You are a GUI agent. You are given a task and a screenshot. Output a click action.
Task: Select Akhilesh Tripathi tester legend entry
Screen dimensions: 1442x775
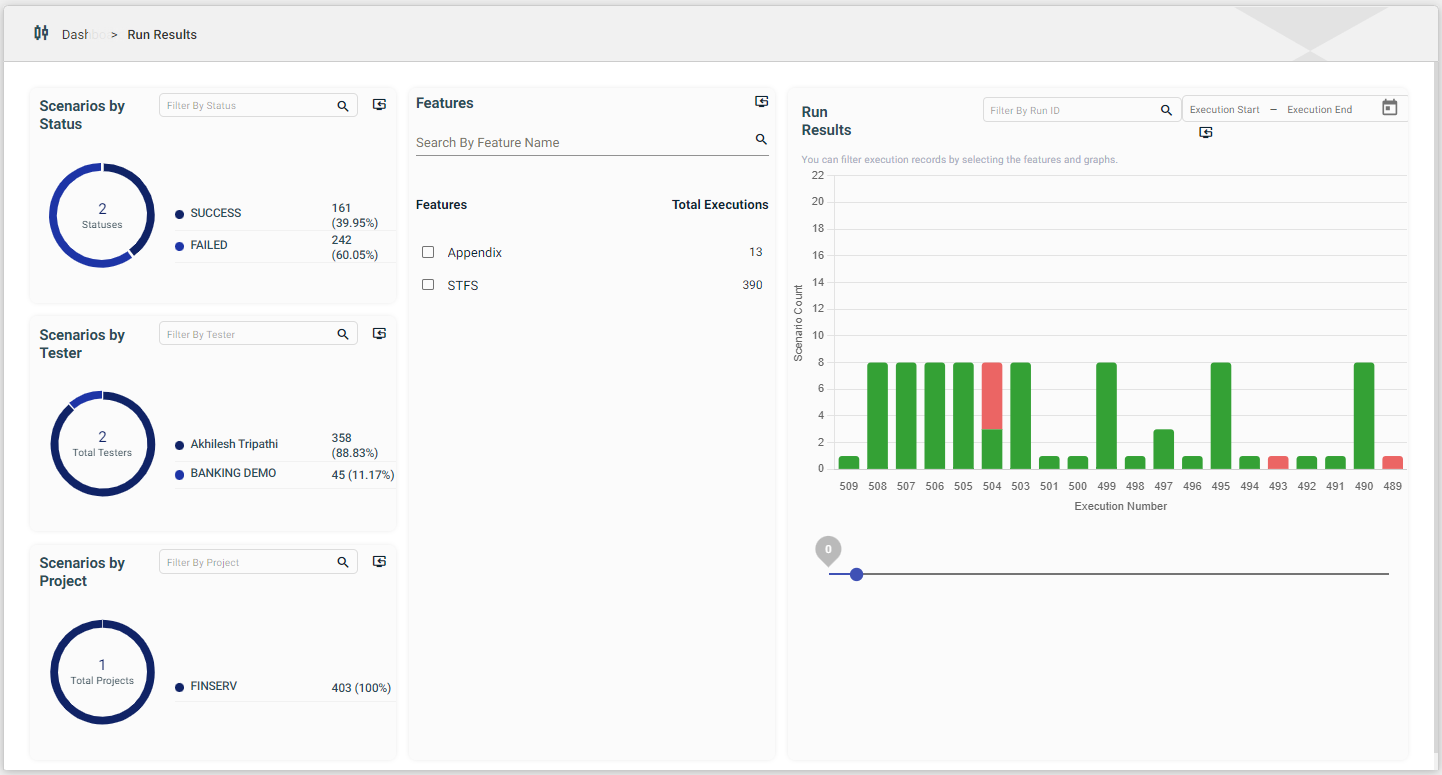pos(234,444)
